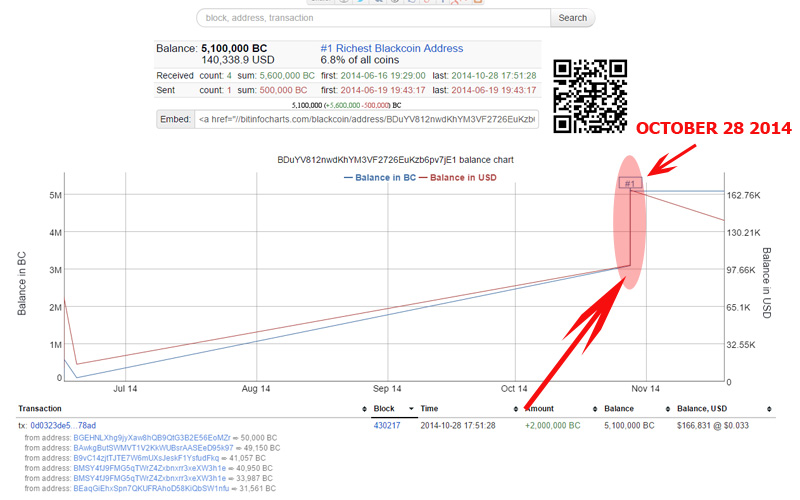Click the 140,338.9 USD value
Screen dimensions: 800x500
(238, 60)
